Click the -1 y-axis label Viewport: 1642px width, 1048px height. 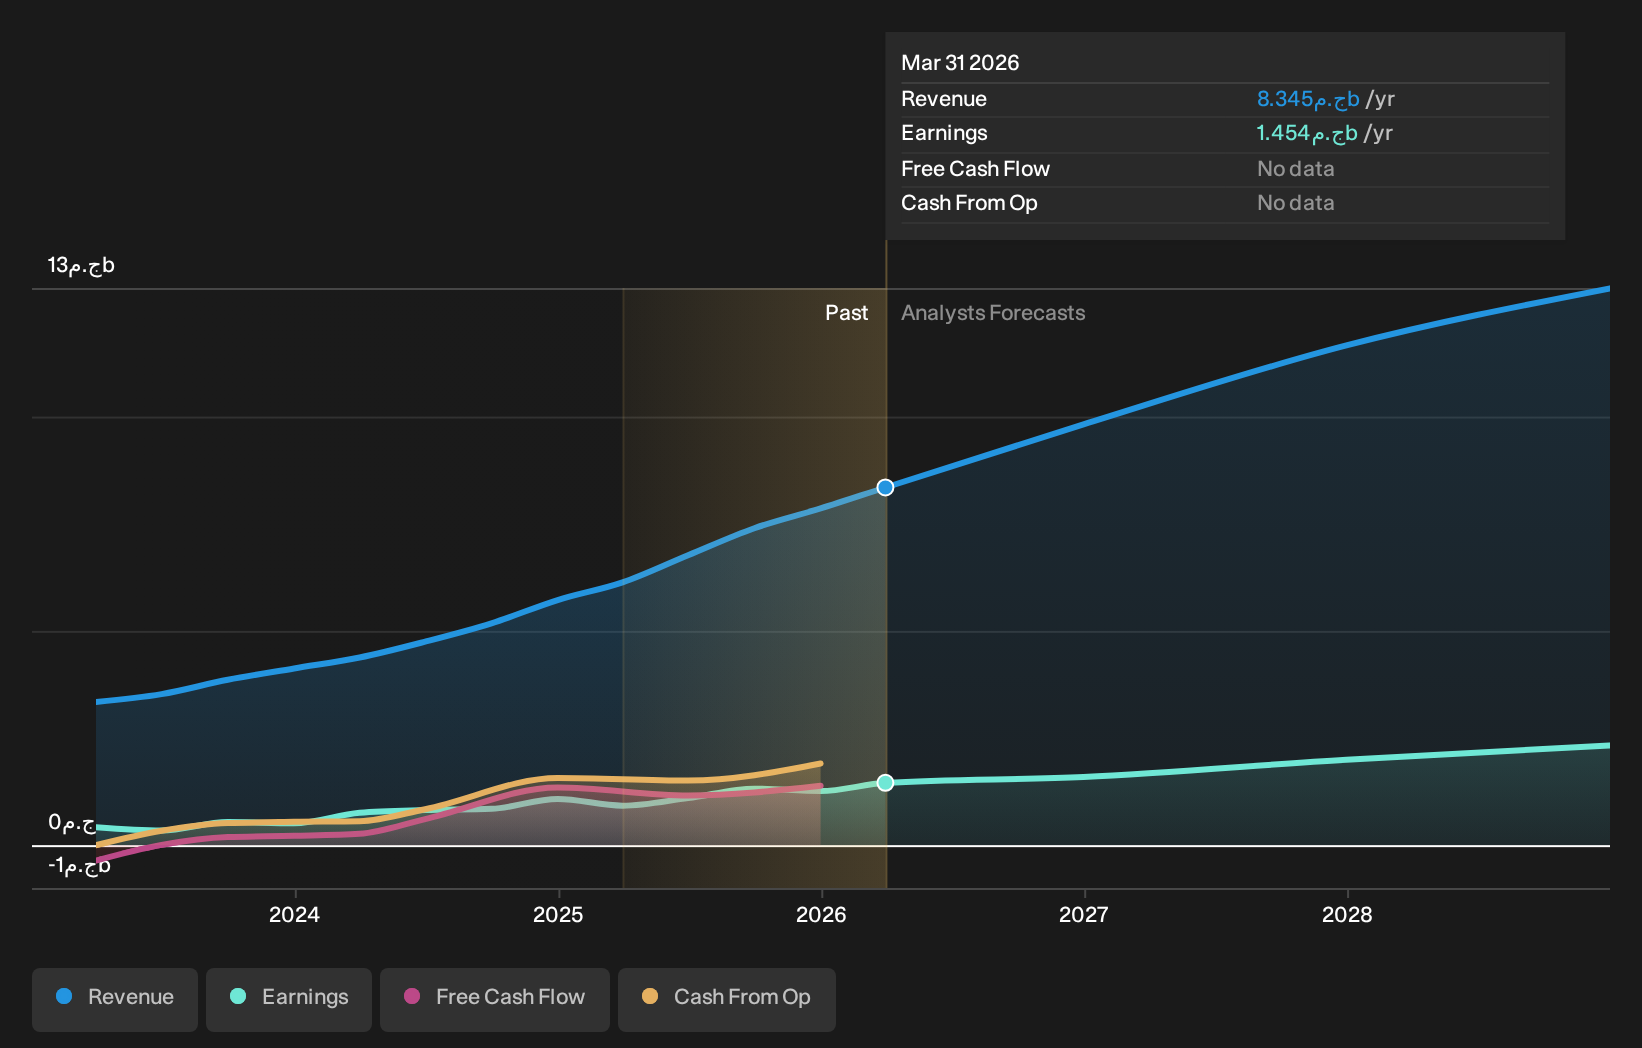point(79,865)
